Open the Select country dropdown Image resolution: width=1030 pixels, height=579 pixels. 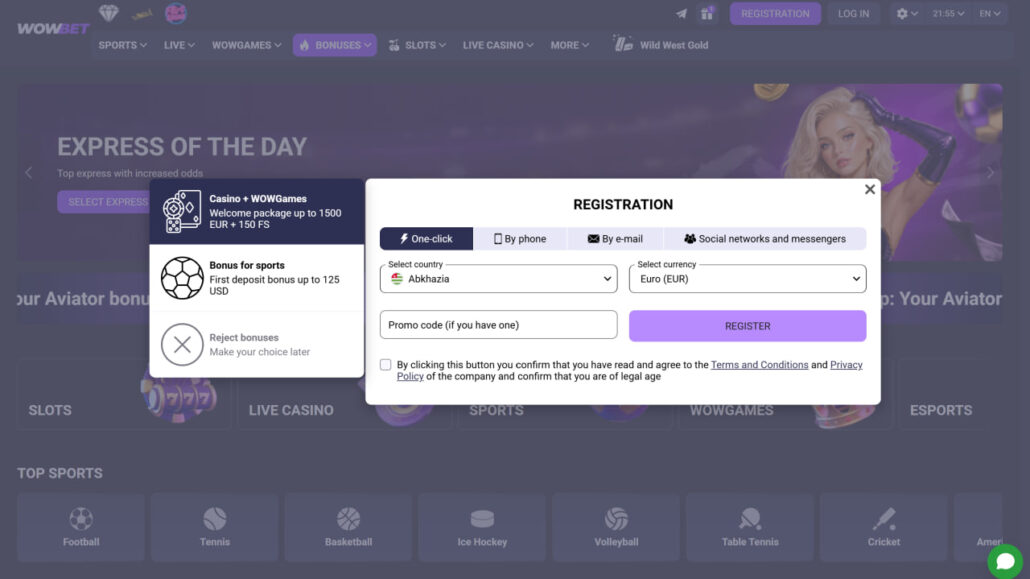click(499, 279)
